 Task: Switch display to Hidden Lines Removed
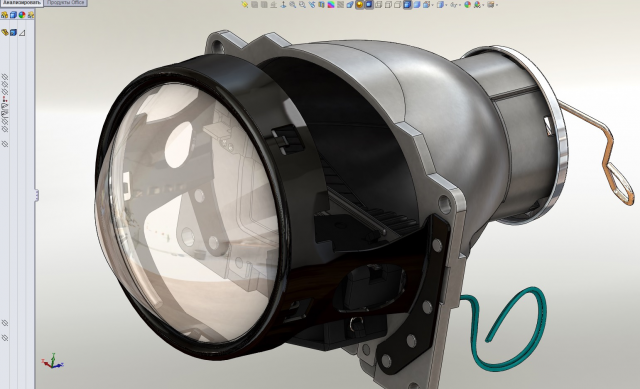pos(397,5)
